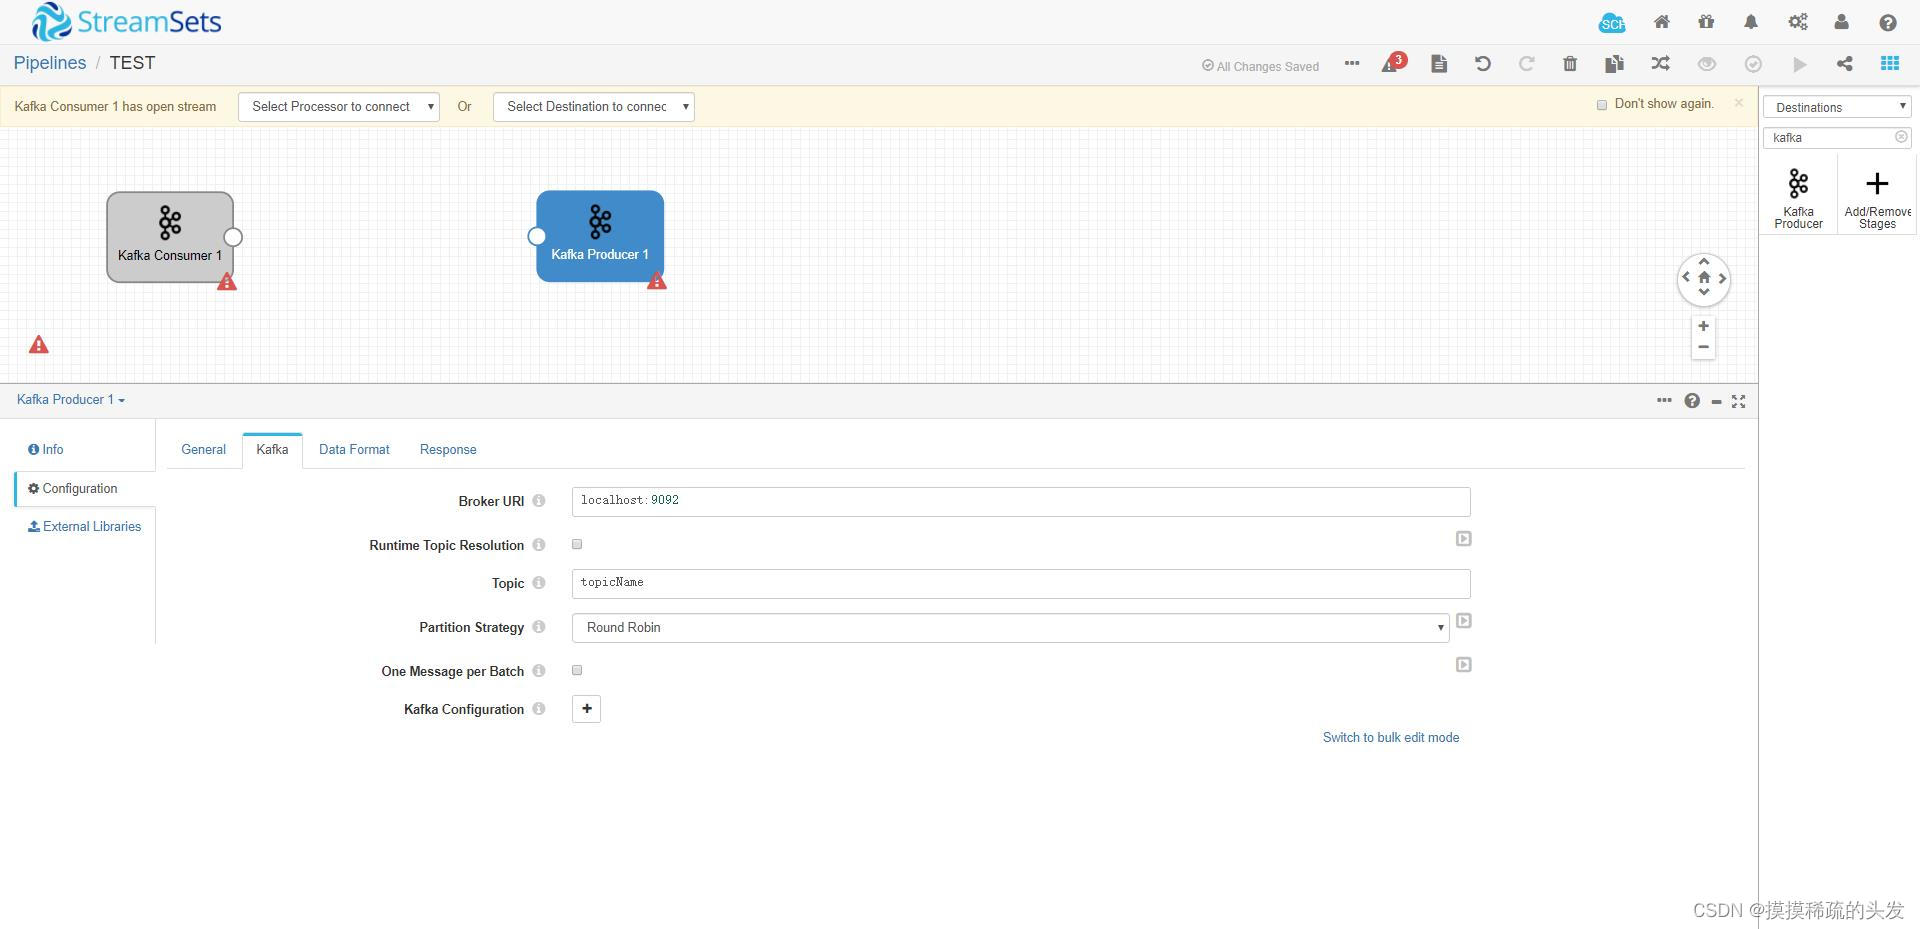Switch to the Data Format tab
This screenshot has height=929, width=1920.
pyautogui.click(x=353, y=449)
